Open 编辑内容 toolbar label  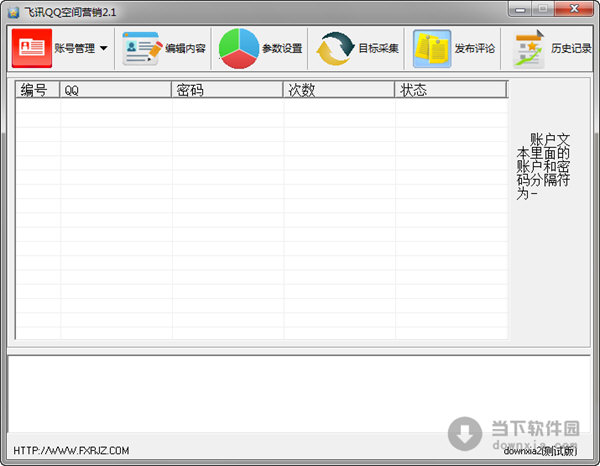click(x=186, y=48)
